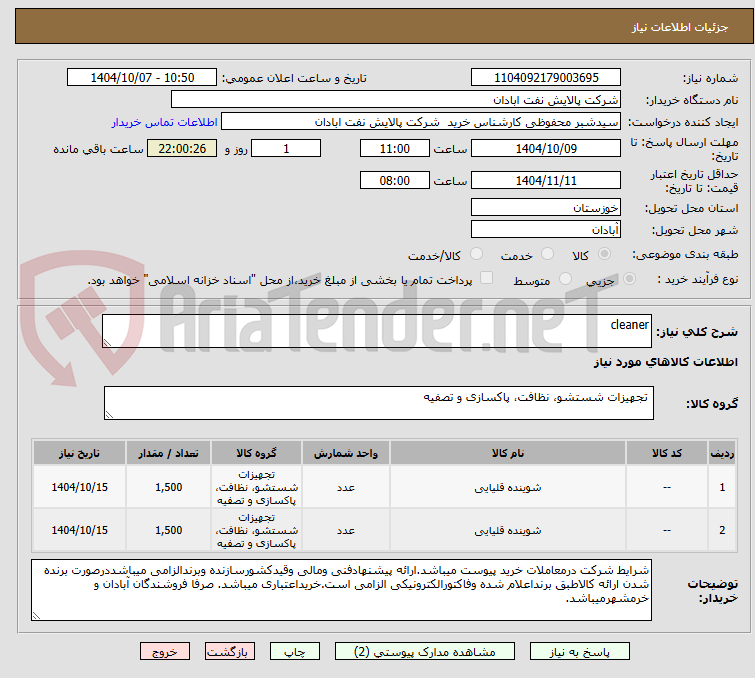This screenshot has height=678, width=755.
Task: Click the خروج exit button
Action: pyautogui.click(x=165, y=652)
